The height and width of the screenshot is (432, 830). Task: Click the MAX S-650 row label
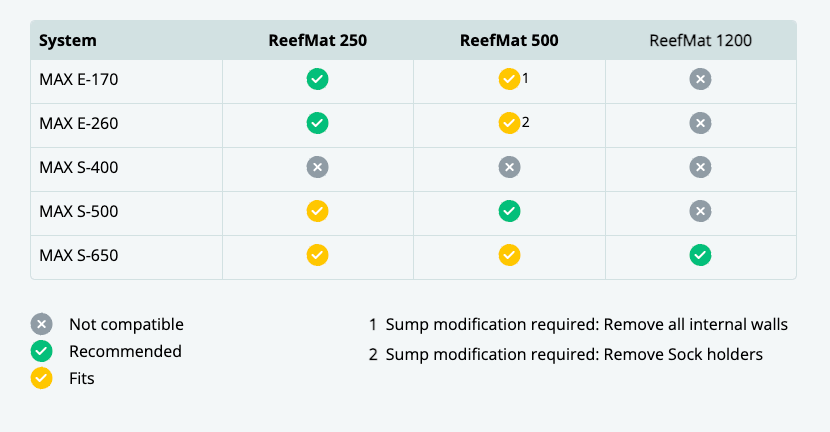point(79,255)
